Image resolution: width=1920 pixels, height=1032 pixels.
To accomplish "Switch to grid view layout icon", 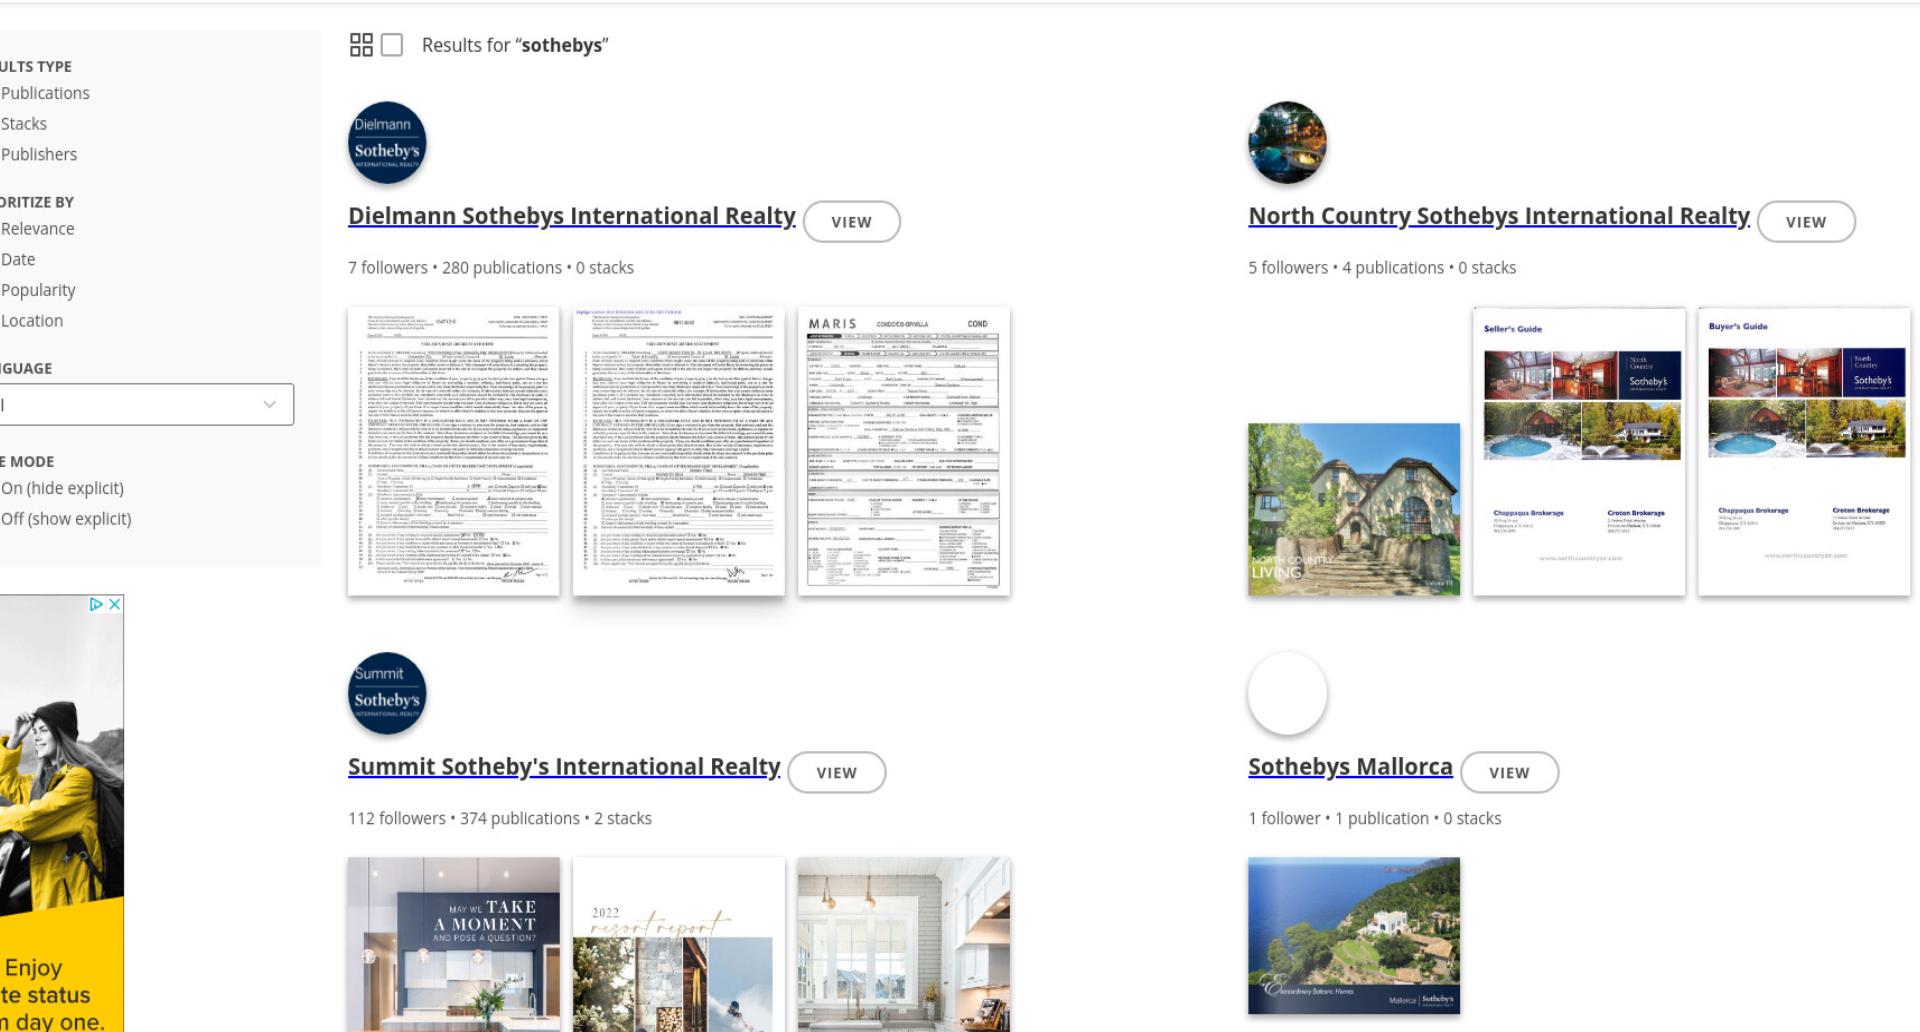I will 361,45.
